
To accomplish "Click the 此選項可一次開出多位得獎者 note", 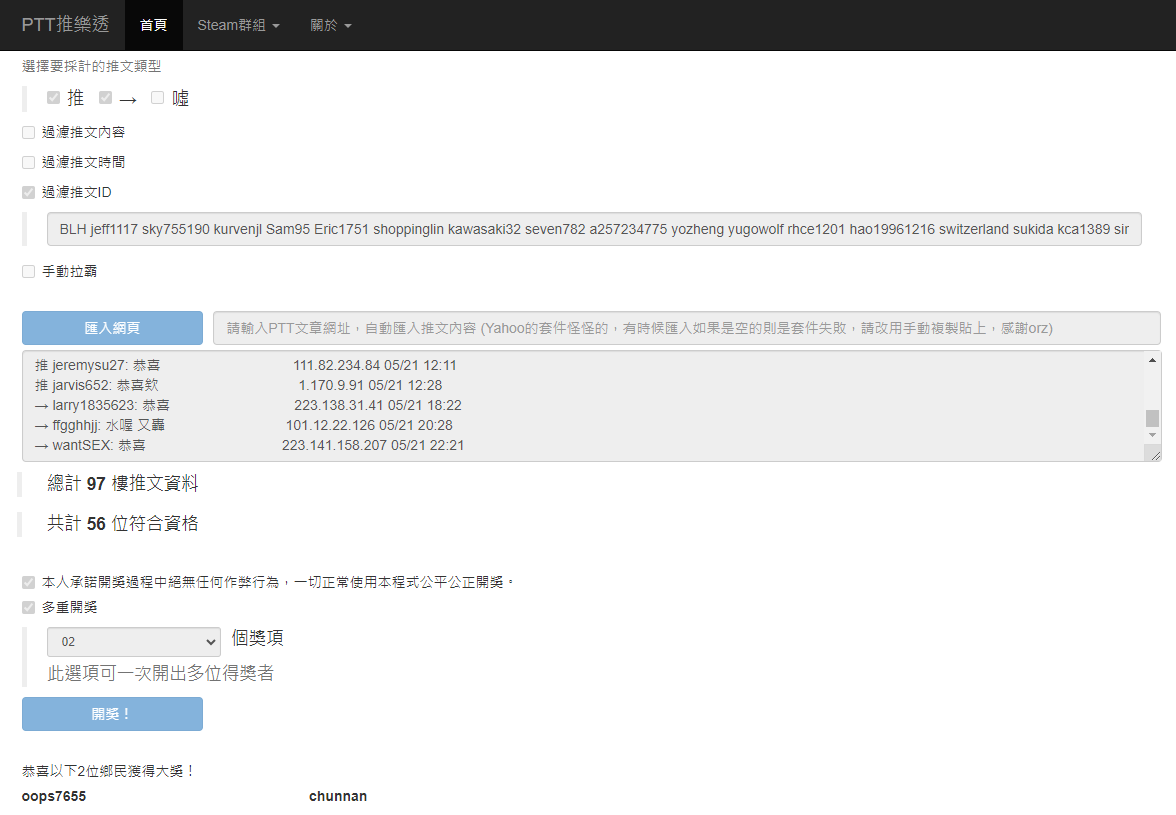I will click(x=160, y=673).
